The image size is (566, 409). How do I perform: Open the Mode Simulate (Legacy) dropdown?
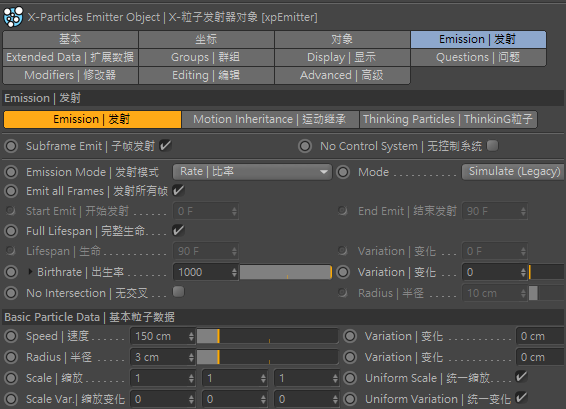(x=513, y=172)
